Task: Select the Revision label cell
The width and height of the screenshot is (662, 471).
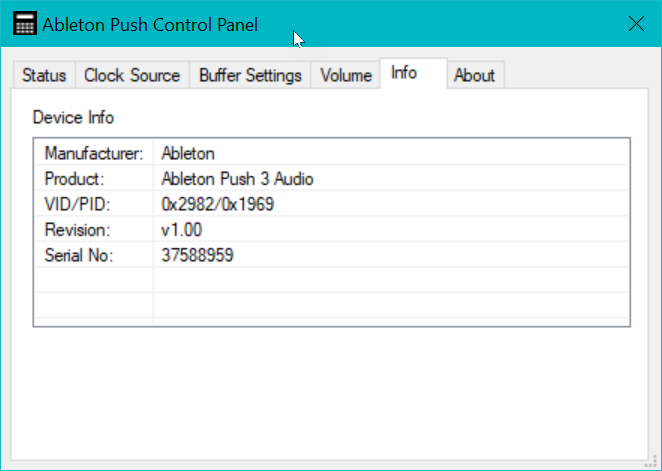Action: 75,230
